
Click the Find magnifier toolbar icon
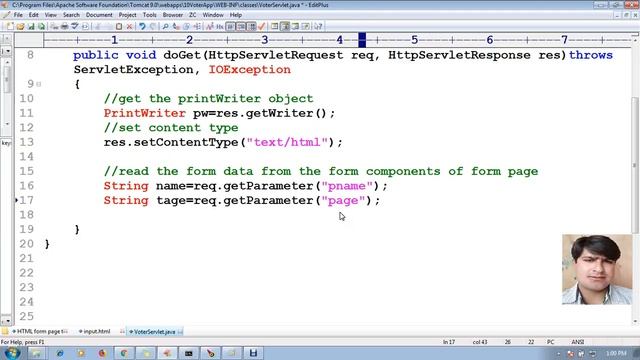165,27
